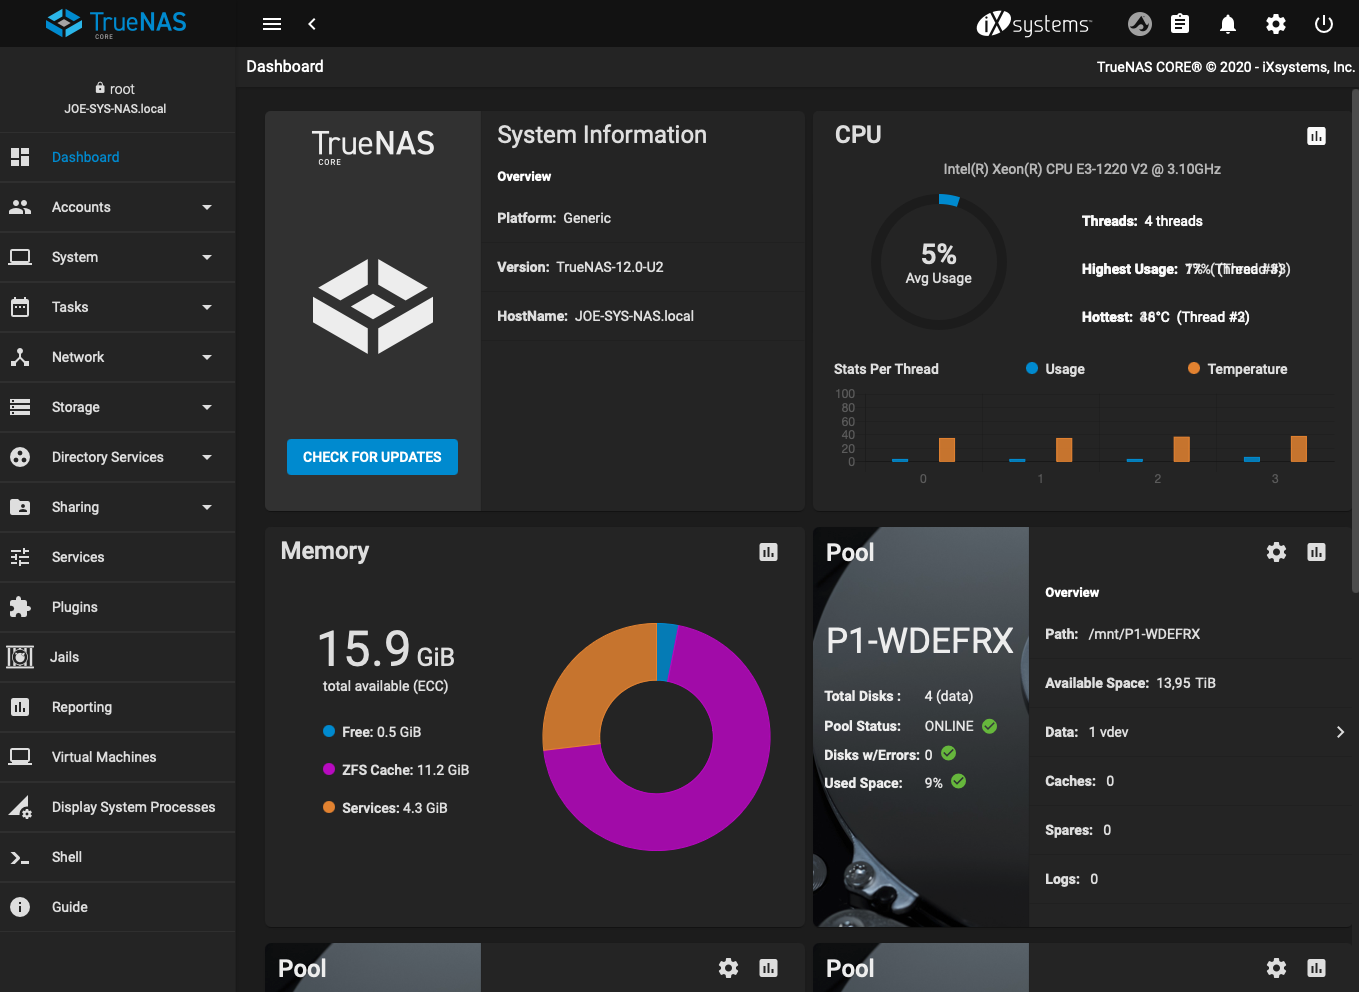Expand the Data vdev chevron
This screenshot has width=1359, height=992.
tap(1340, 732)
